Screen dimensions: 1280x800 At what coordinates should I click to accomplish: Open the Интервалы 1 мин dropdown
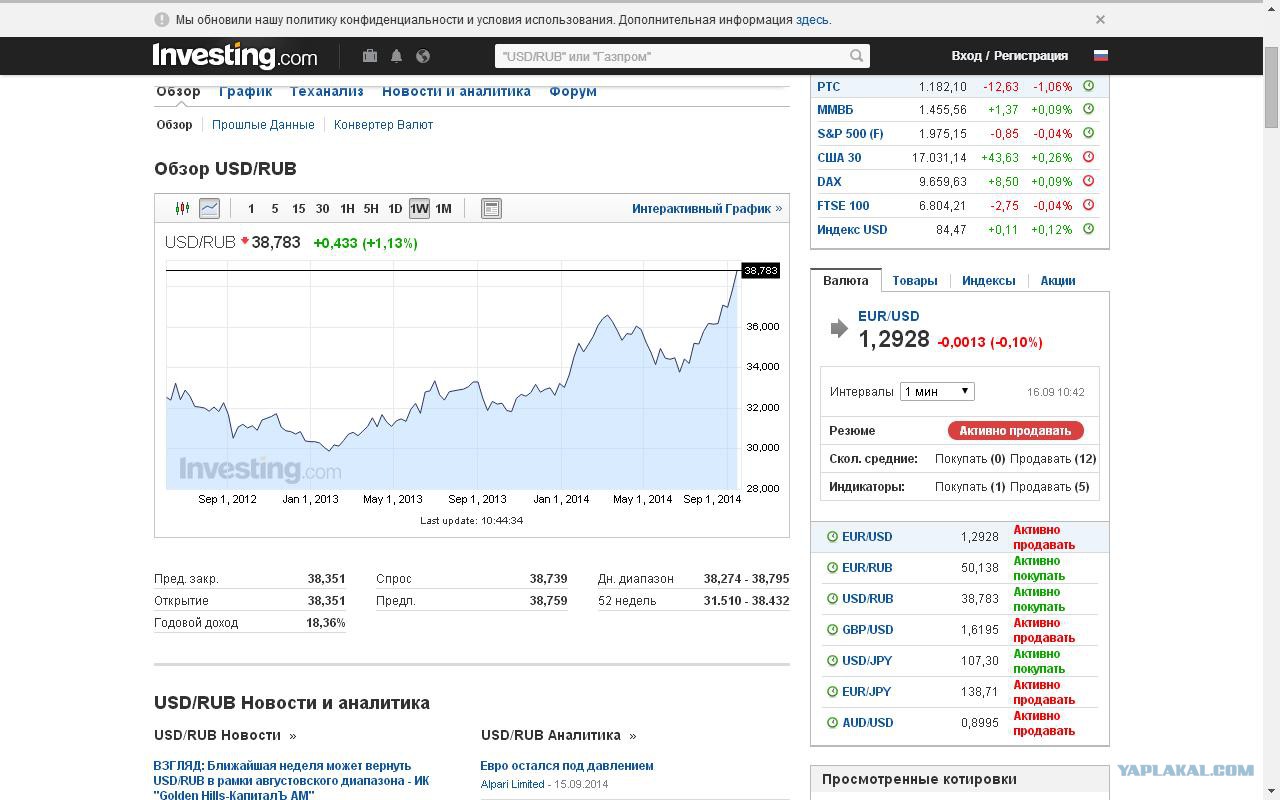coord(937,391)
